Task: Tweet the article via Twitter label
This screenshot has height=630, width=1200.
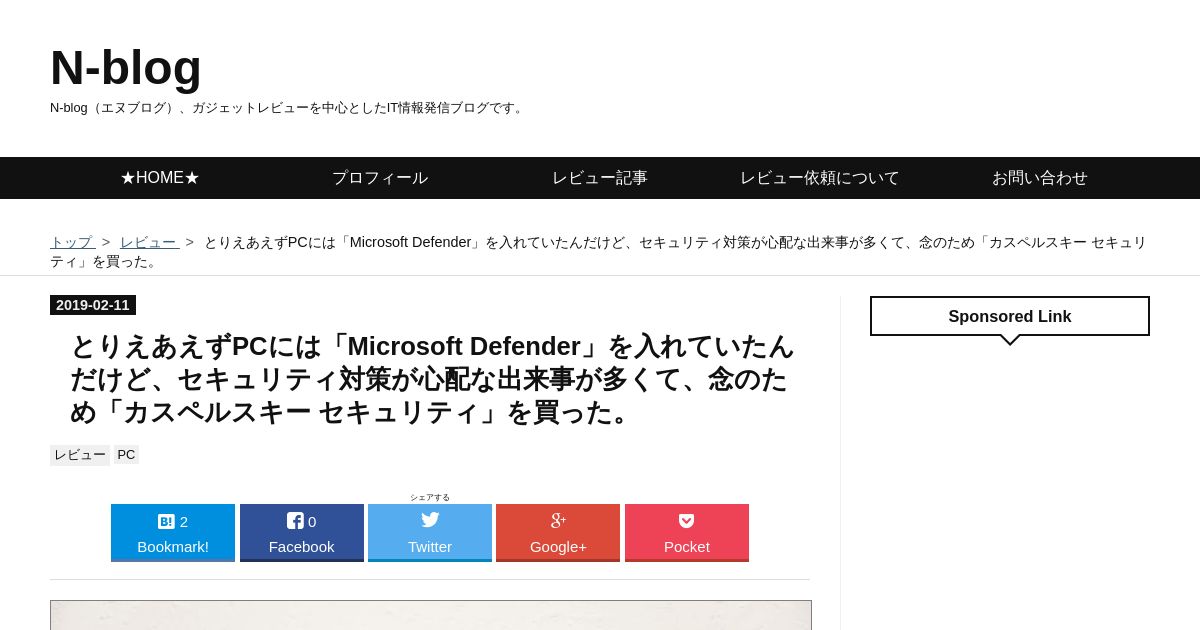Action: 430,547
